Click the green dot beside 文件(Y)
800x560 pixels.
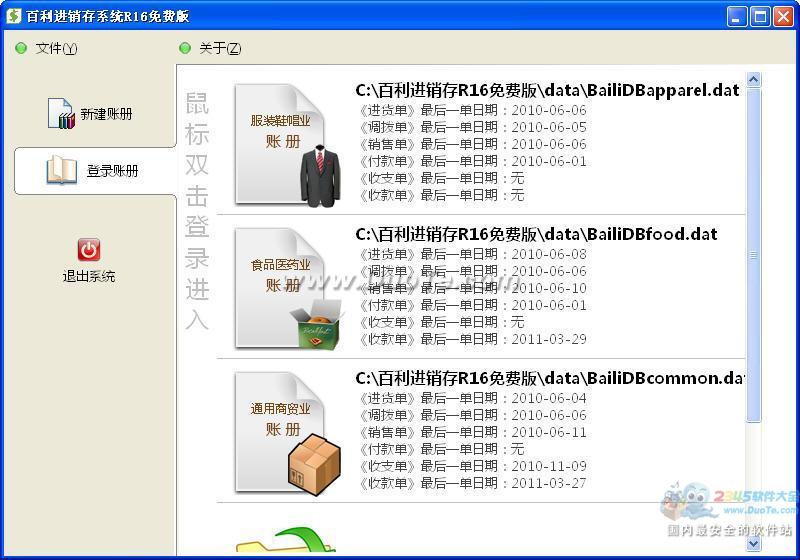21,48
